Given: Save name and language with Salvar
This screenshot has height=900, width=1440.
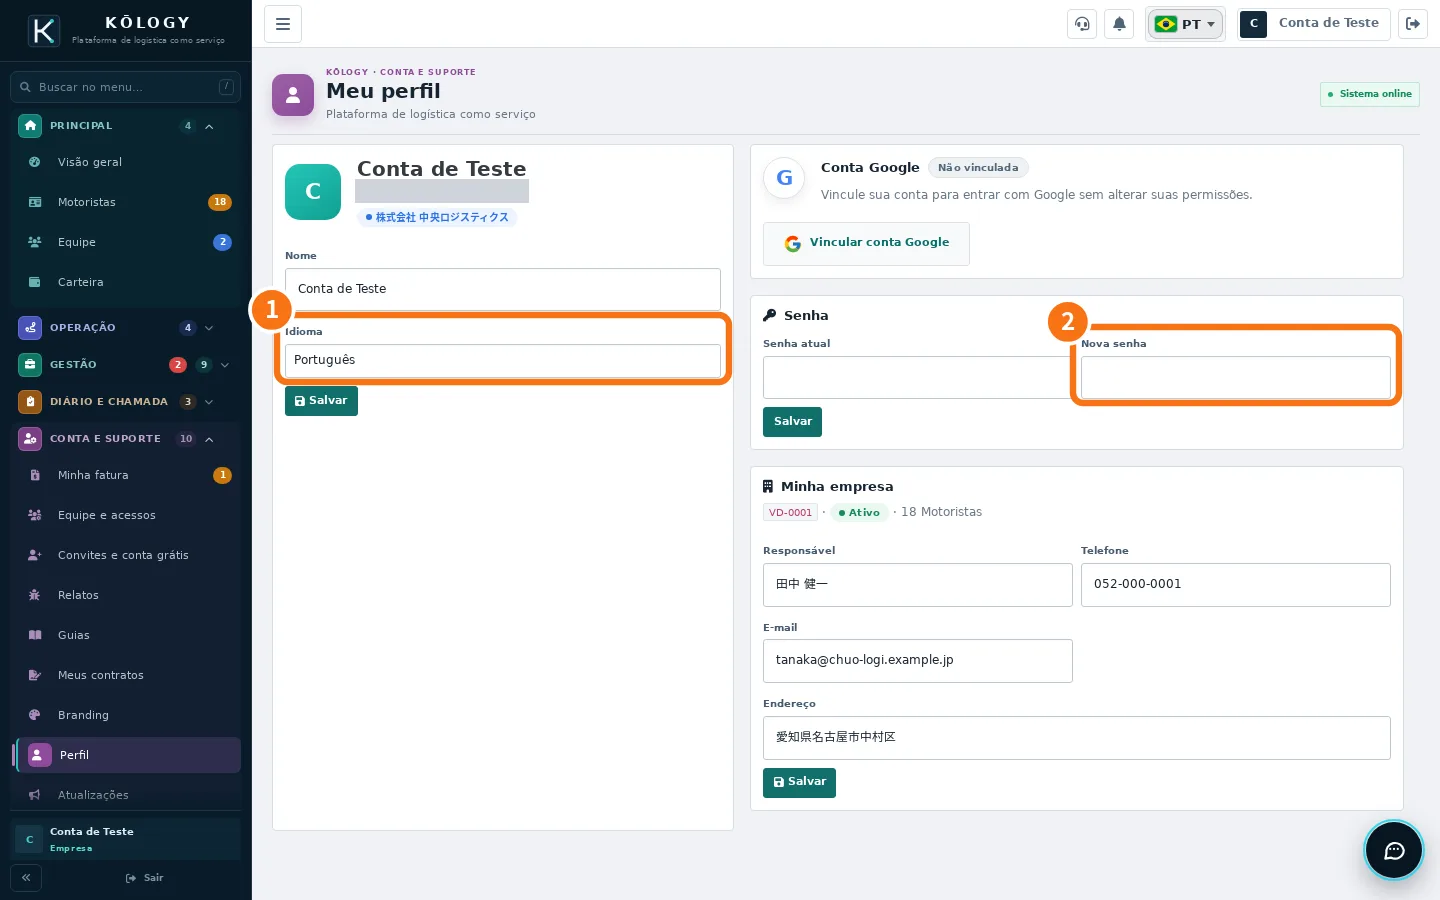Looking at the screenshot, I should pos(321,401).
